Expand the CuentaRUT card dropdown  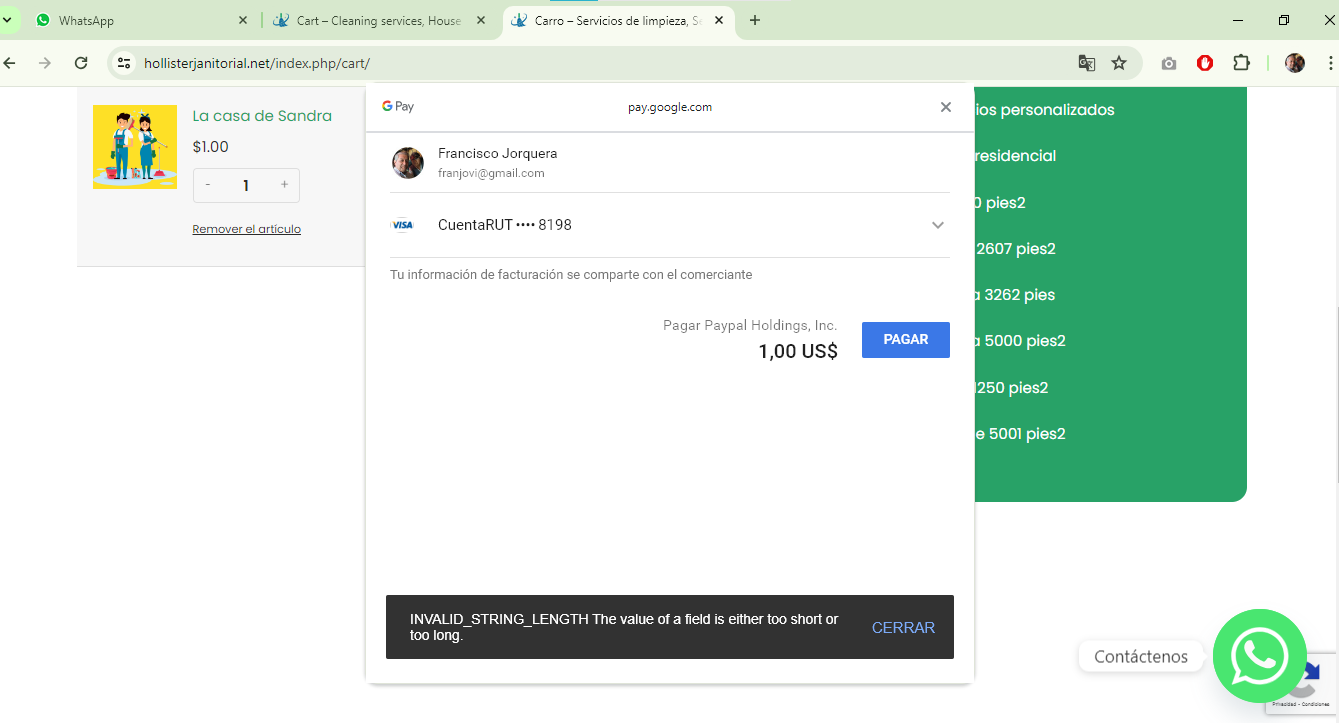coord(938,225)
